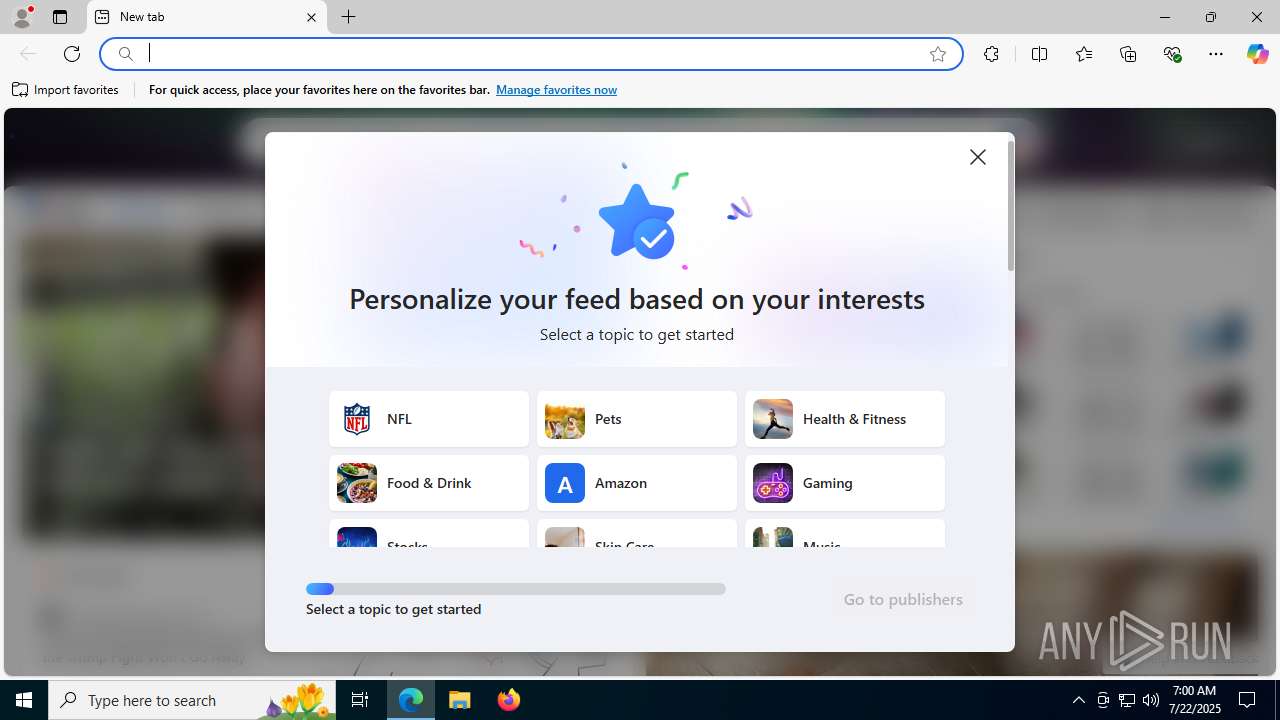Select the Gaming topic
Screen dimensions: 1280x720
tap(845, 483)
